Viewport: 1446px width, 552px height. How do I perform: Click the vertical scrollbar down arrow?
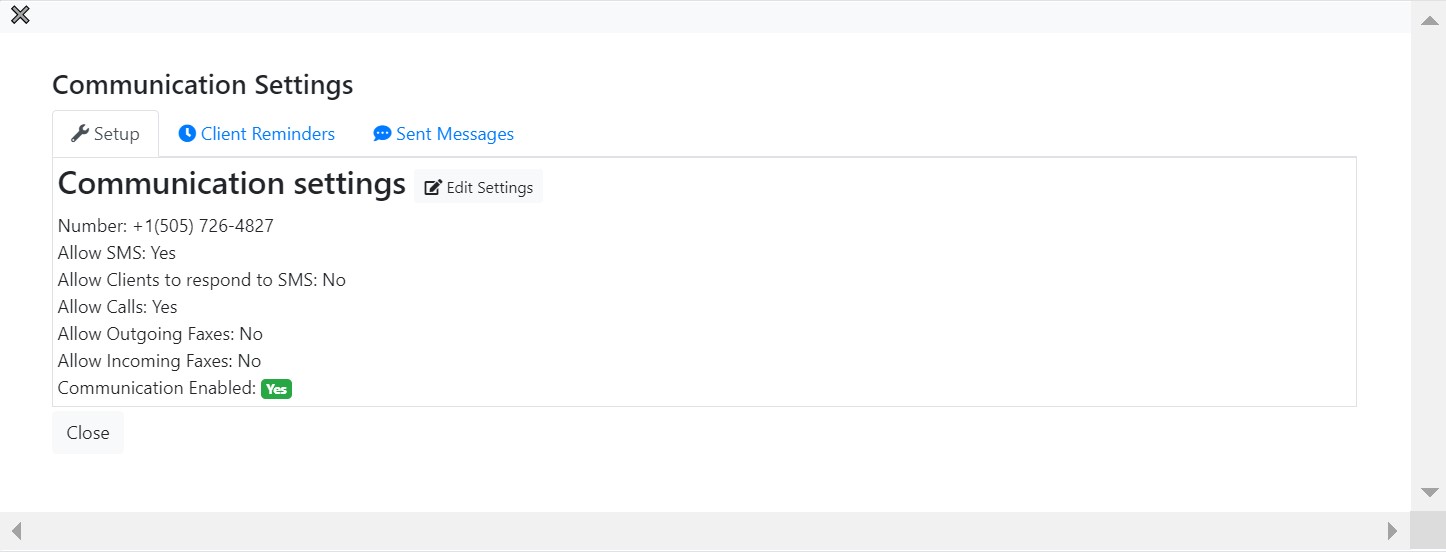click(1428, 493)
